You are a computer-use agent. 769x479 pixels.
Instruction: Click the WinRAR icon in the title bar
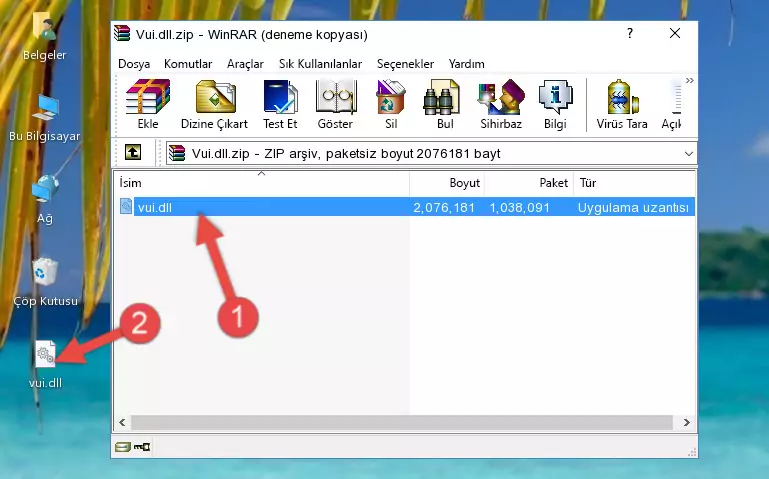122,34
